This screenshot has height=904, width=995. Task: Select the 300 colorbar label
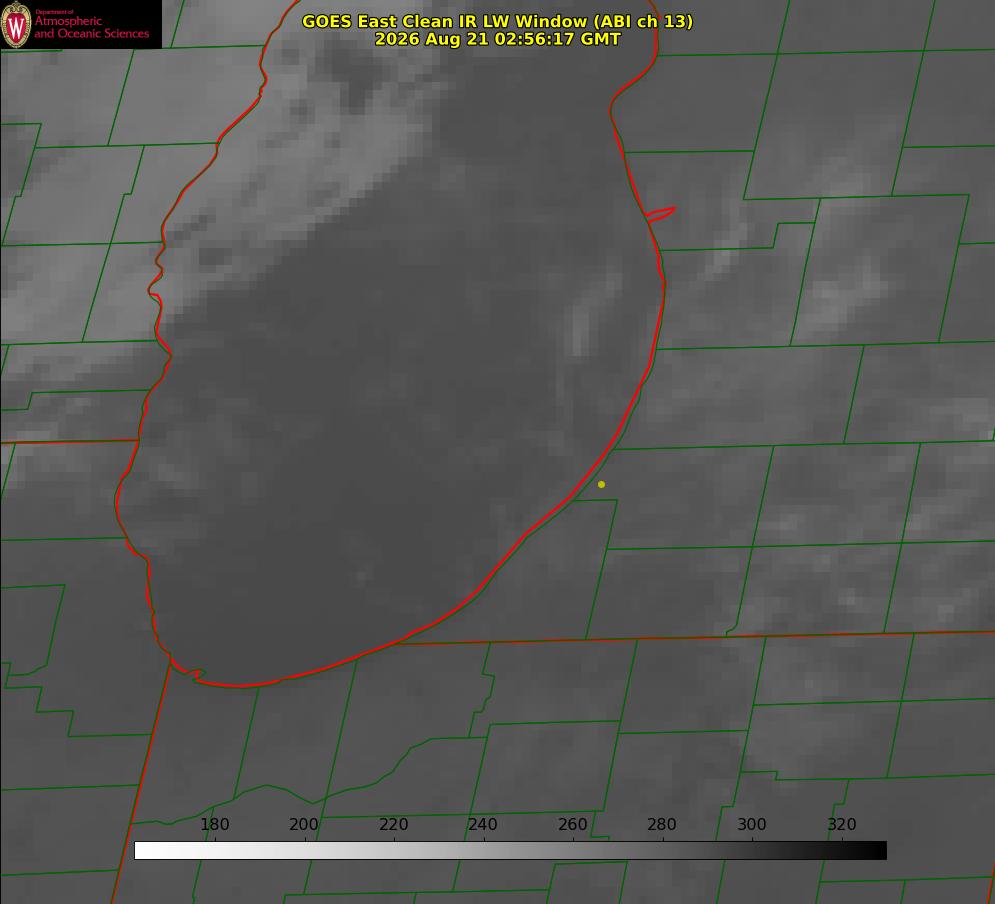coord(752,824)
